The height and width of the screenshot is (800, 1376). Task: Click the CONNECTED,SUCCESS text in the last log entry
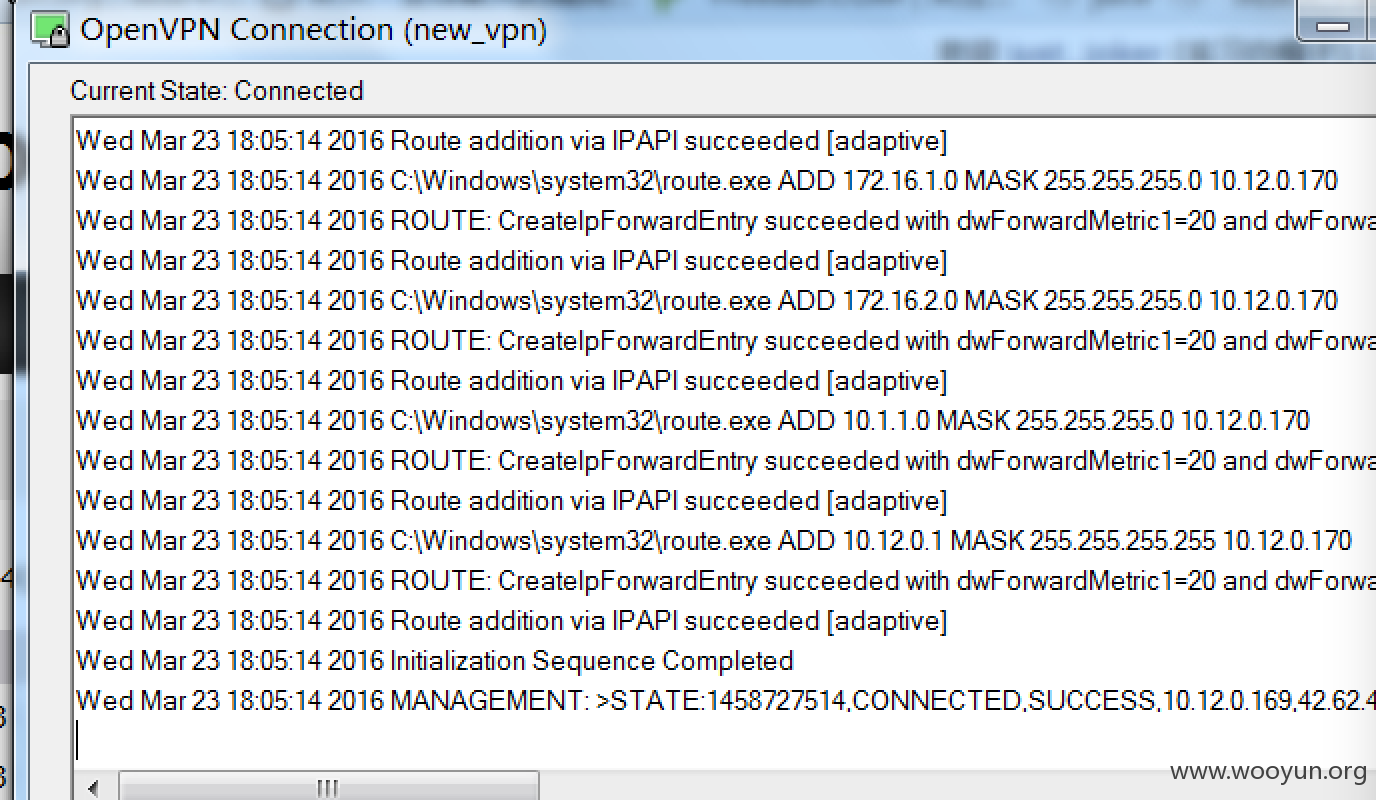point(1005,701)
